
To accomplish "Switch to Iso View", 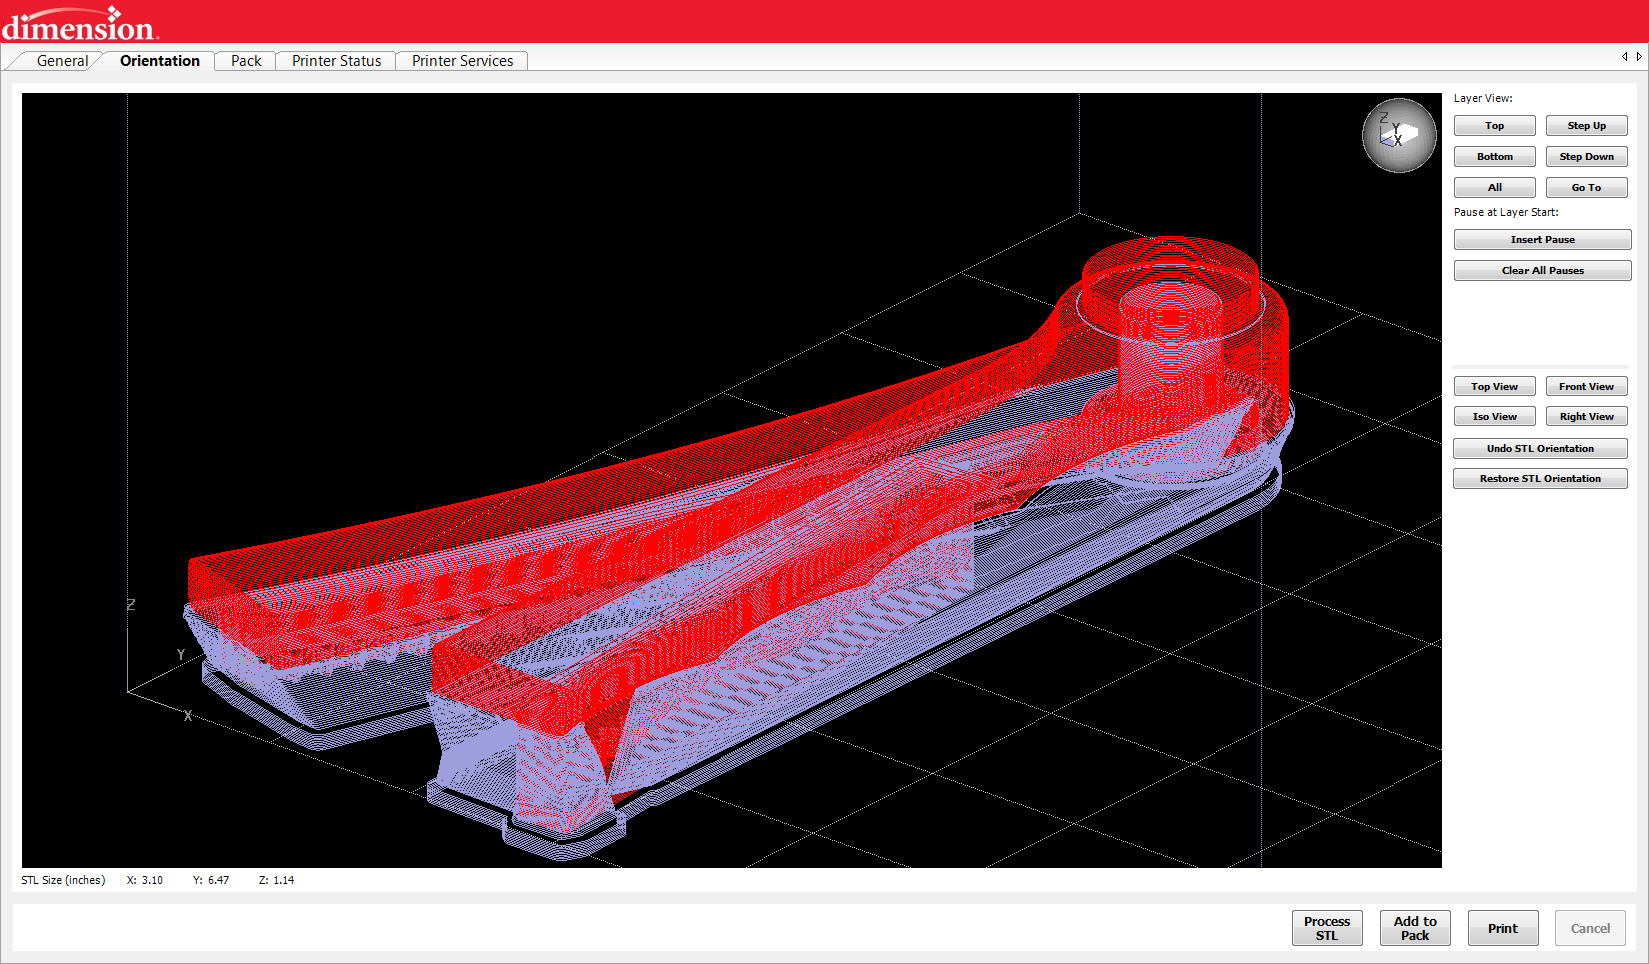I will (1495, 417).
